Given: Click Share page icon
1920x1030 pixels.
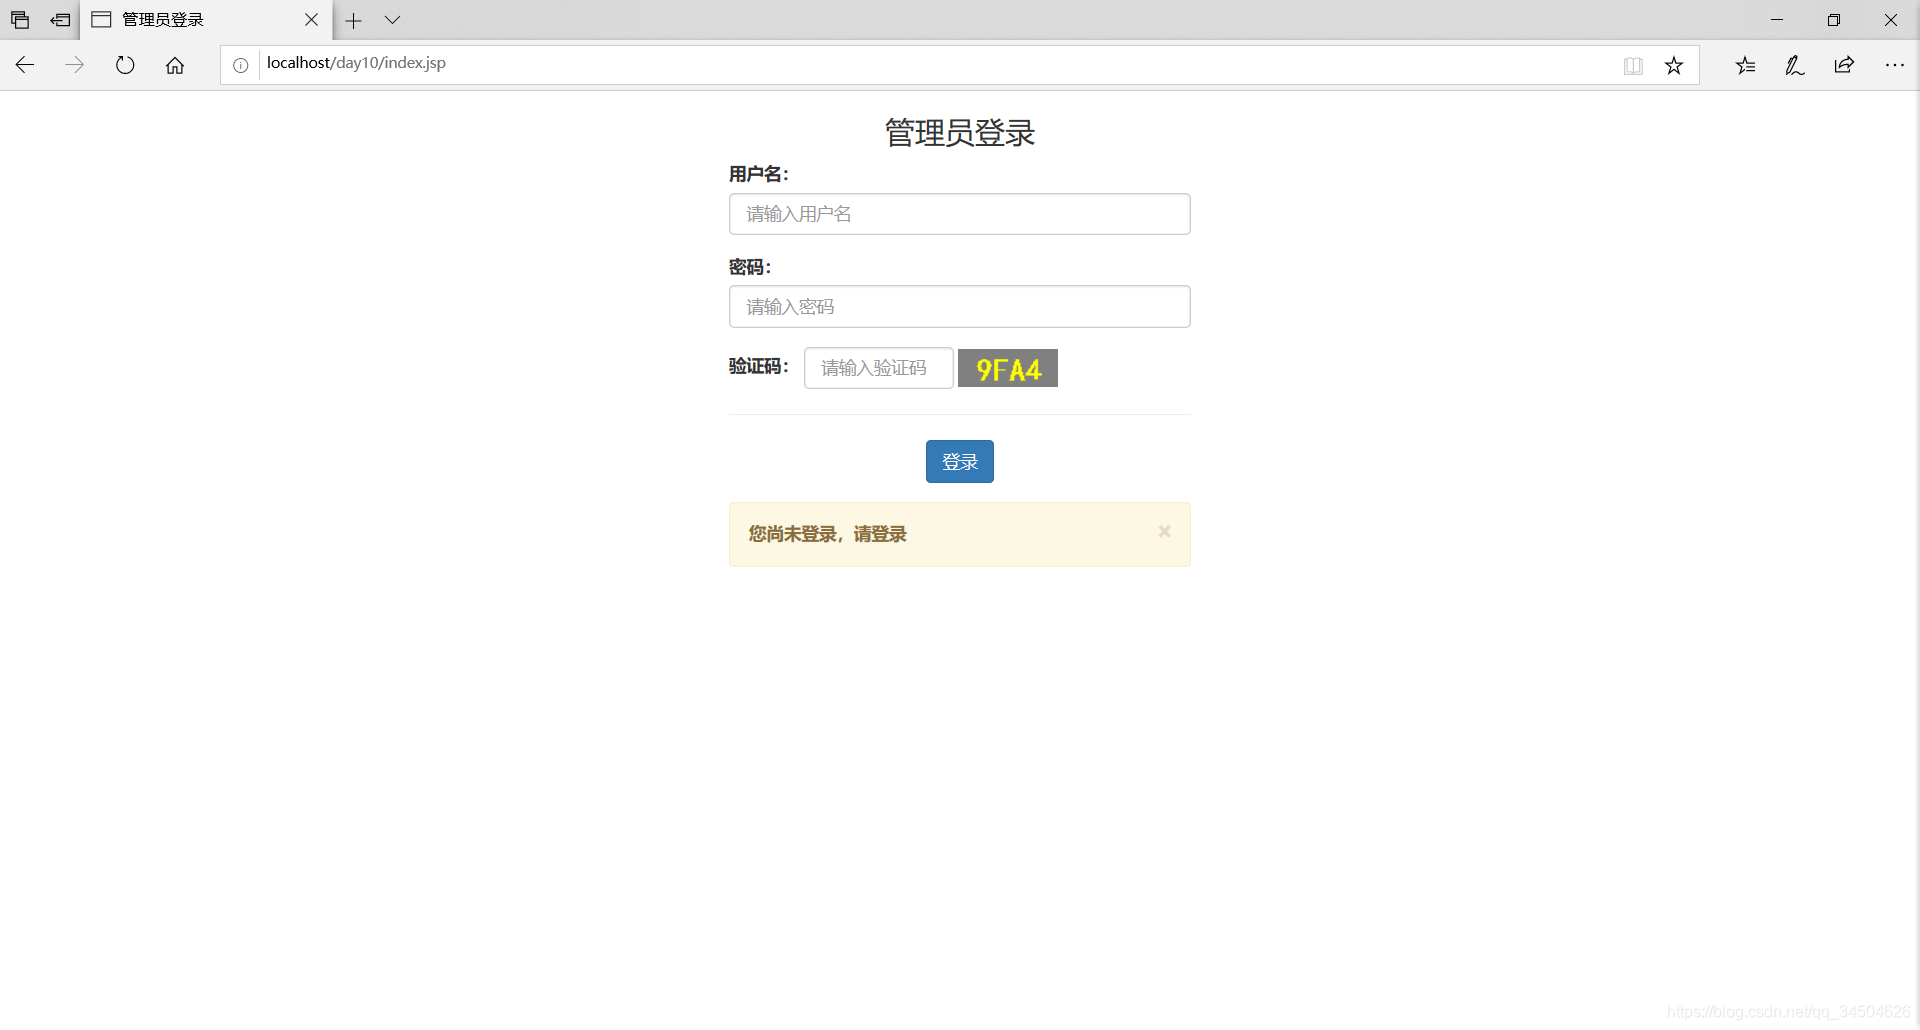Looking at the screenshot, I should (1845, 65).
